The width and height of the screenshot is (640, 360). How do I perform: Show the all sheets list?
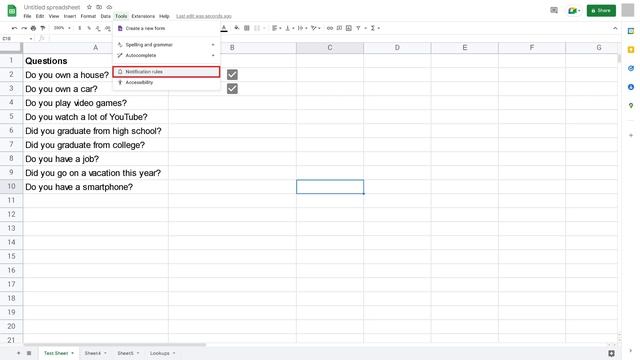[29, 353]
